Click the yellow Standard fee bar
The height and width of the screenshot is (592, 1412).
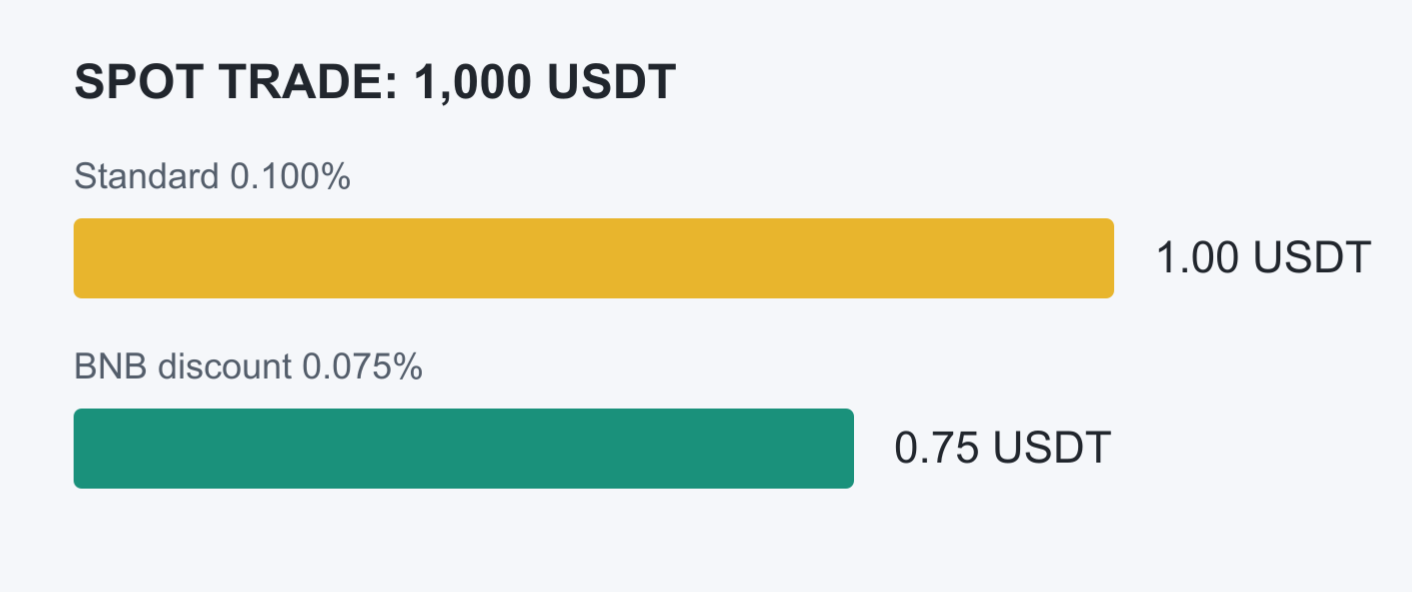594,258
